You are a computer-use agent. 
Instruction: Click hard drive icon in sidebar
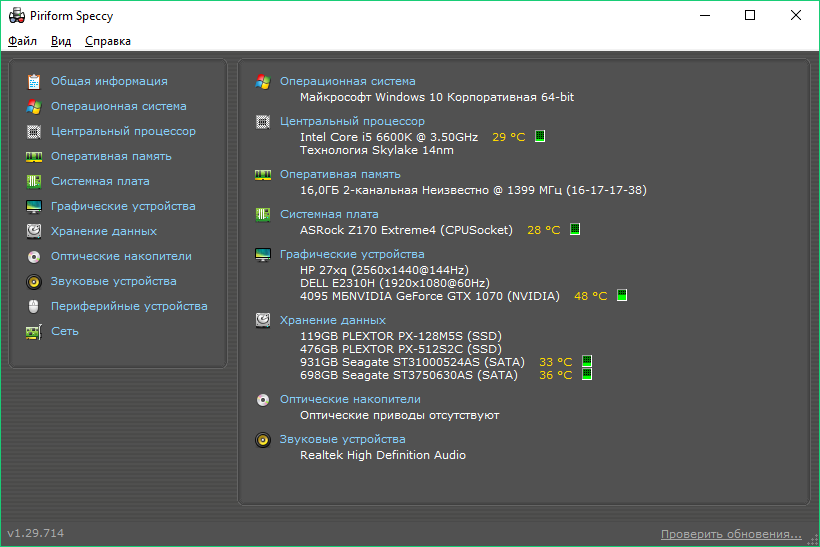click(x=34, y=231)
